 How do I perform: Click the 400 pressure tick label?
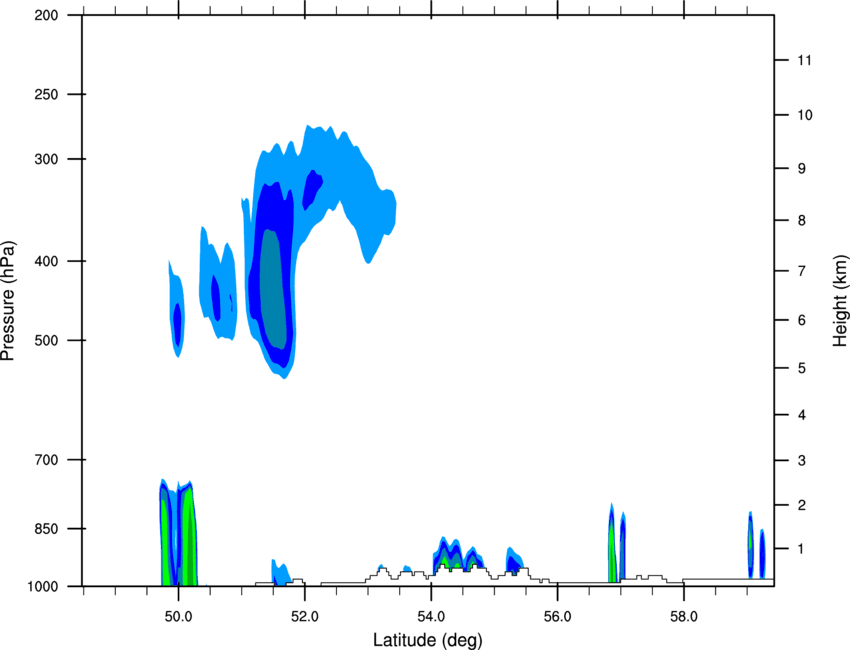(x=46, y=261)
